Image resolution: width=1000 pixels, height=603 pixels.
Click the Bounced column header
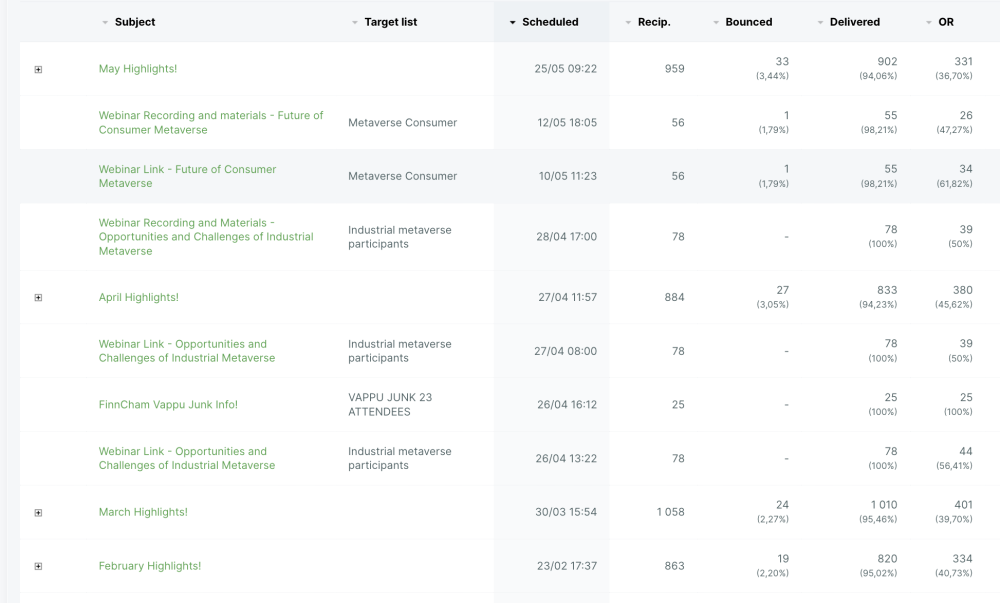point(748,22)
